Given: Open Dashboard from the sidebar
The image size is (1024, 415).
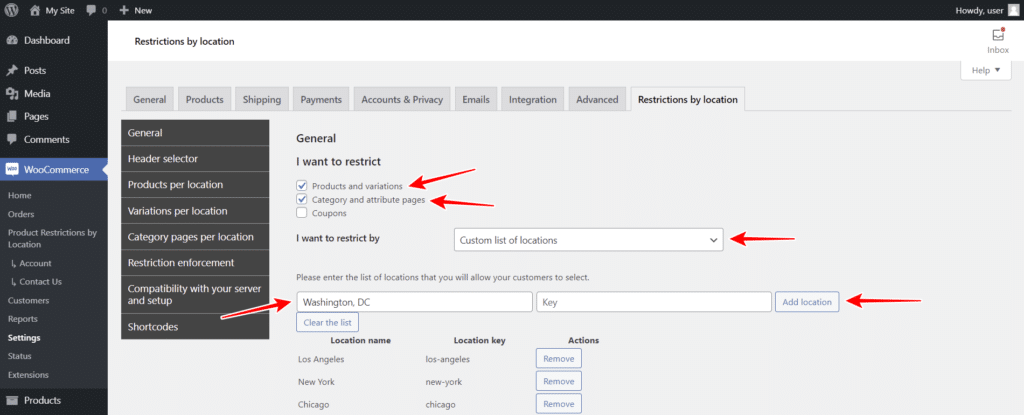Looking at the screenshot, I should (x=46, y=41).
